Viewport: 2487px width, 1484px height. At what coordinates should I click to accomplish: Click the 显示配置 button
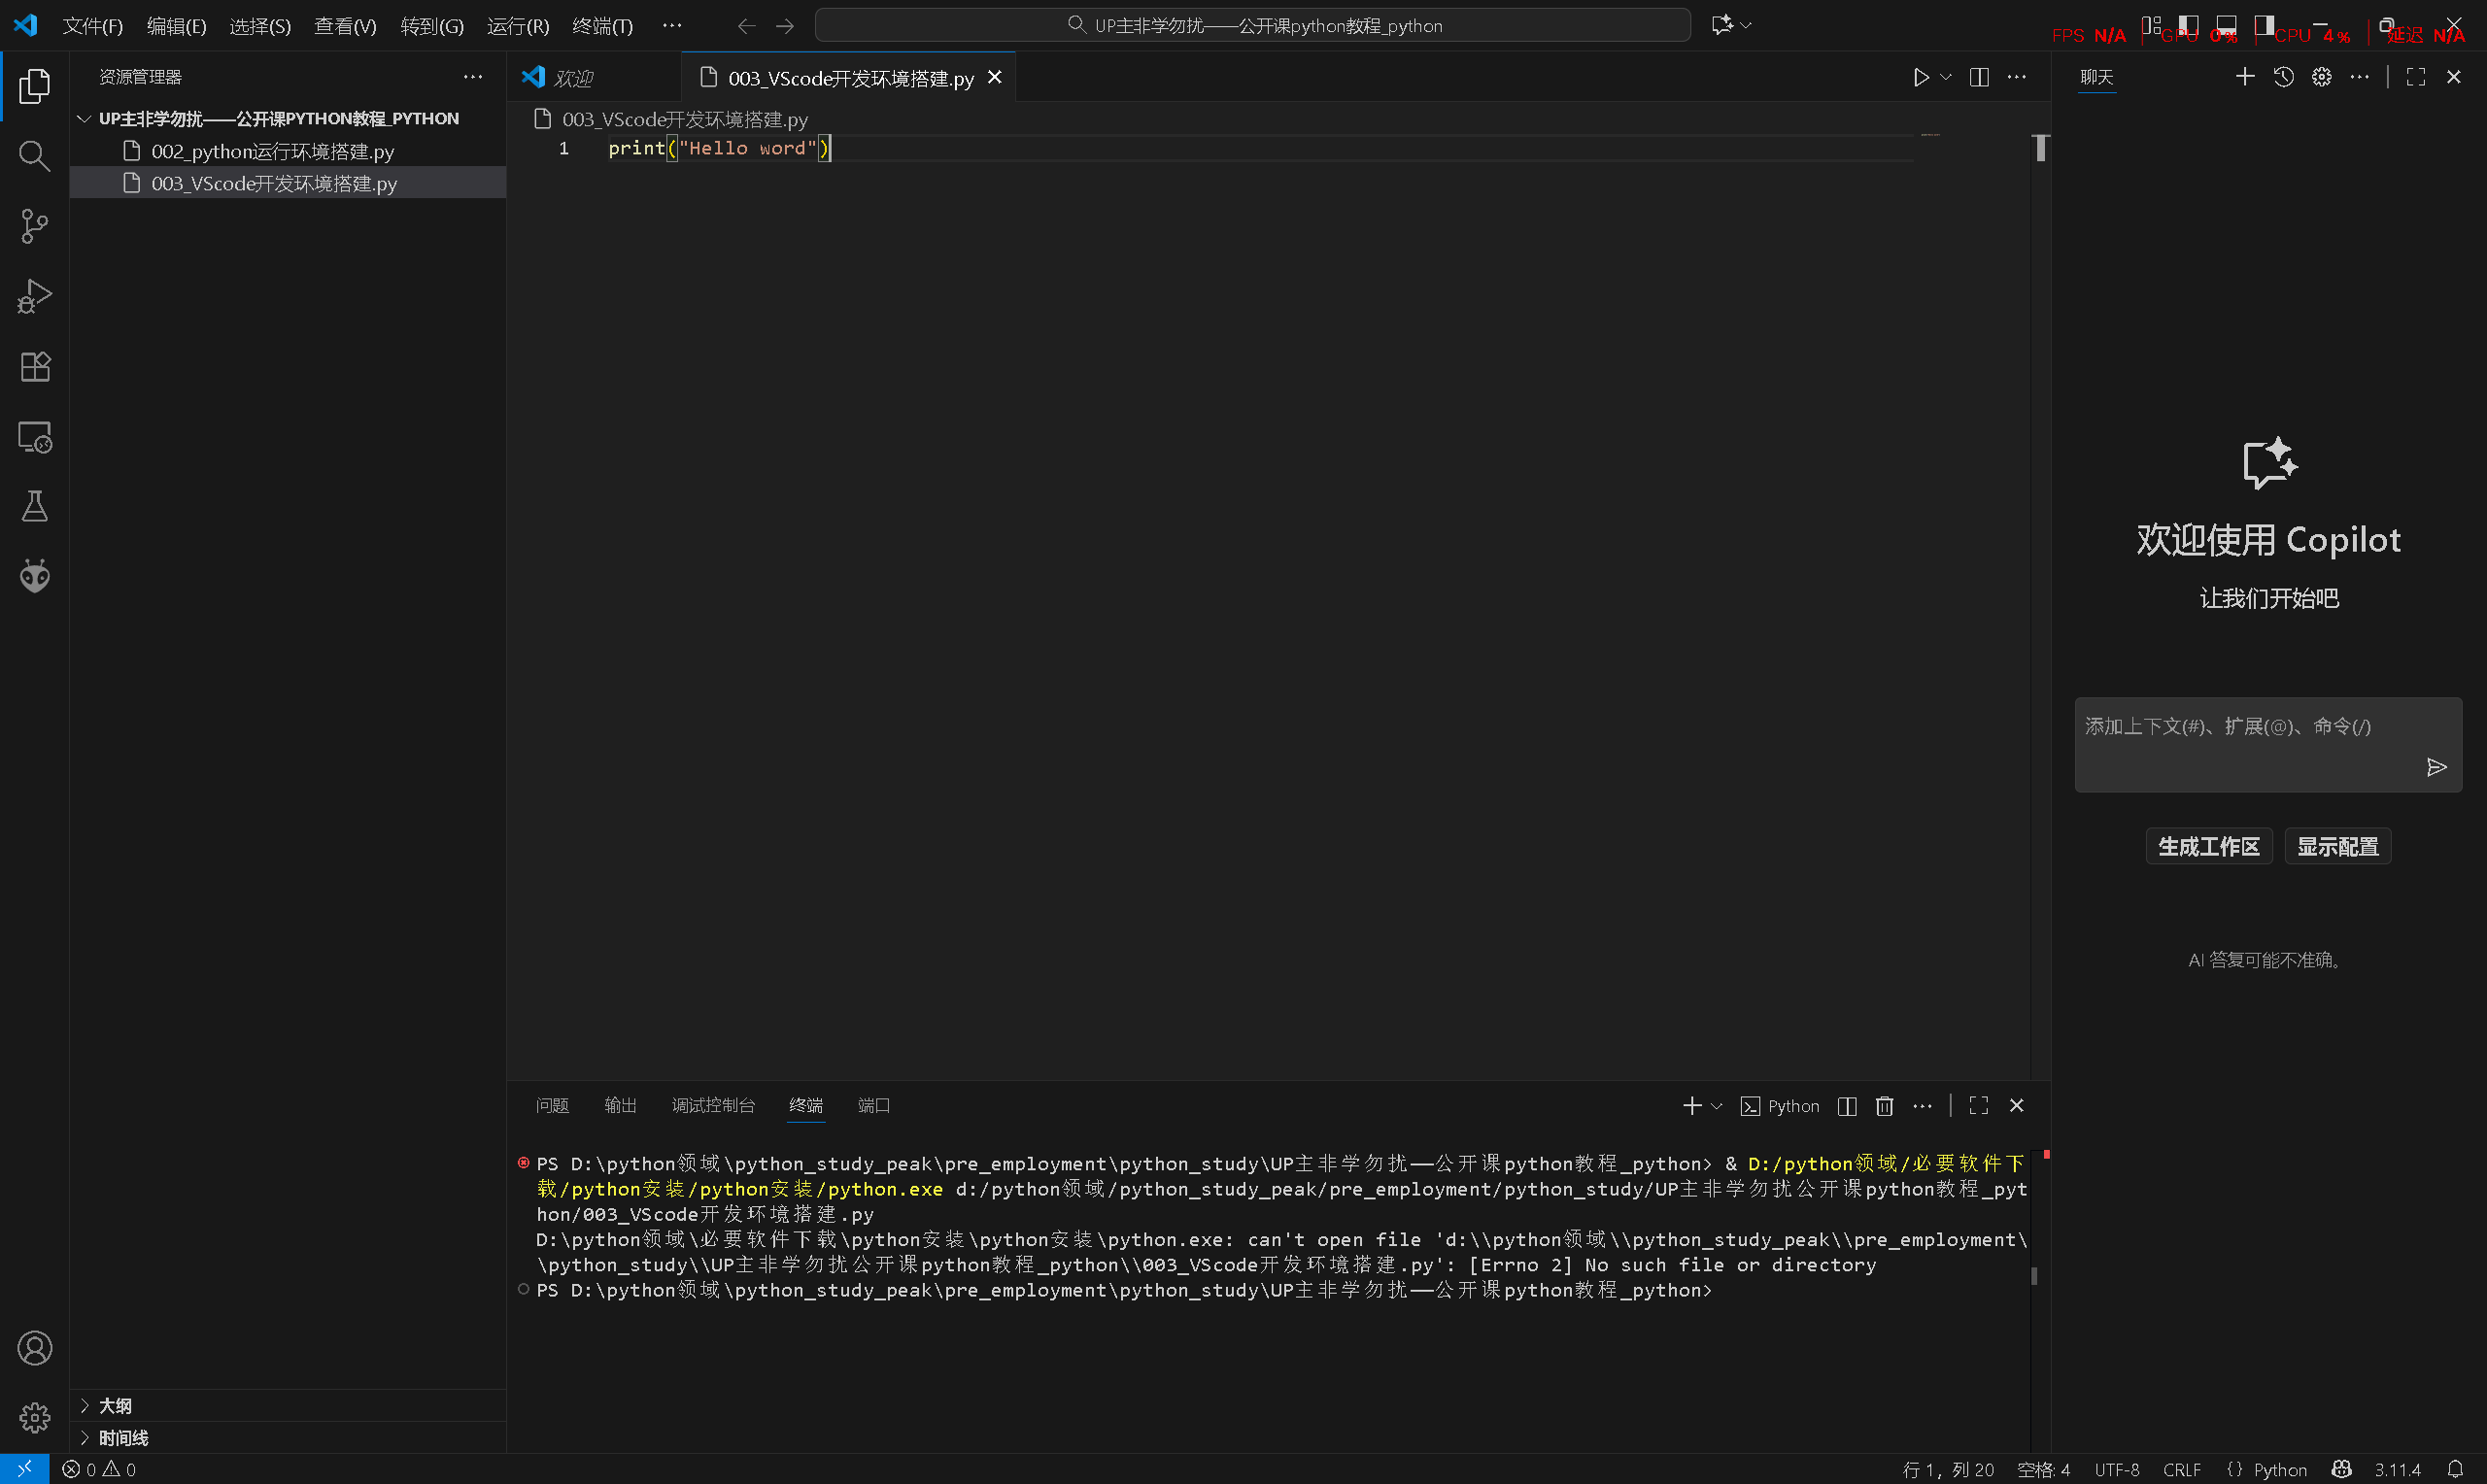pyautogui.click(x=2337, y=846)
